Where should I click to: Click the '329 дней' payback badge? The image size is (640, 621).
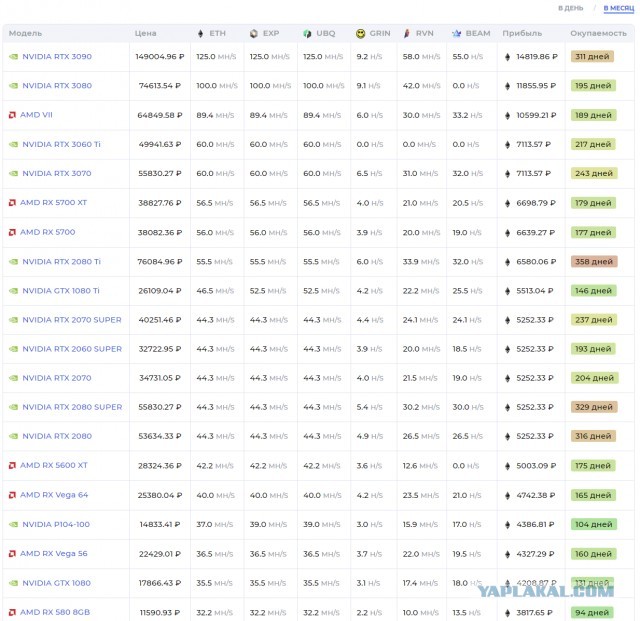[594, 407]
